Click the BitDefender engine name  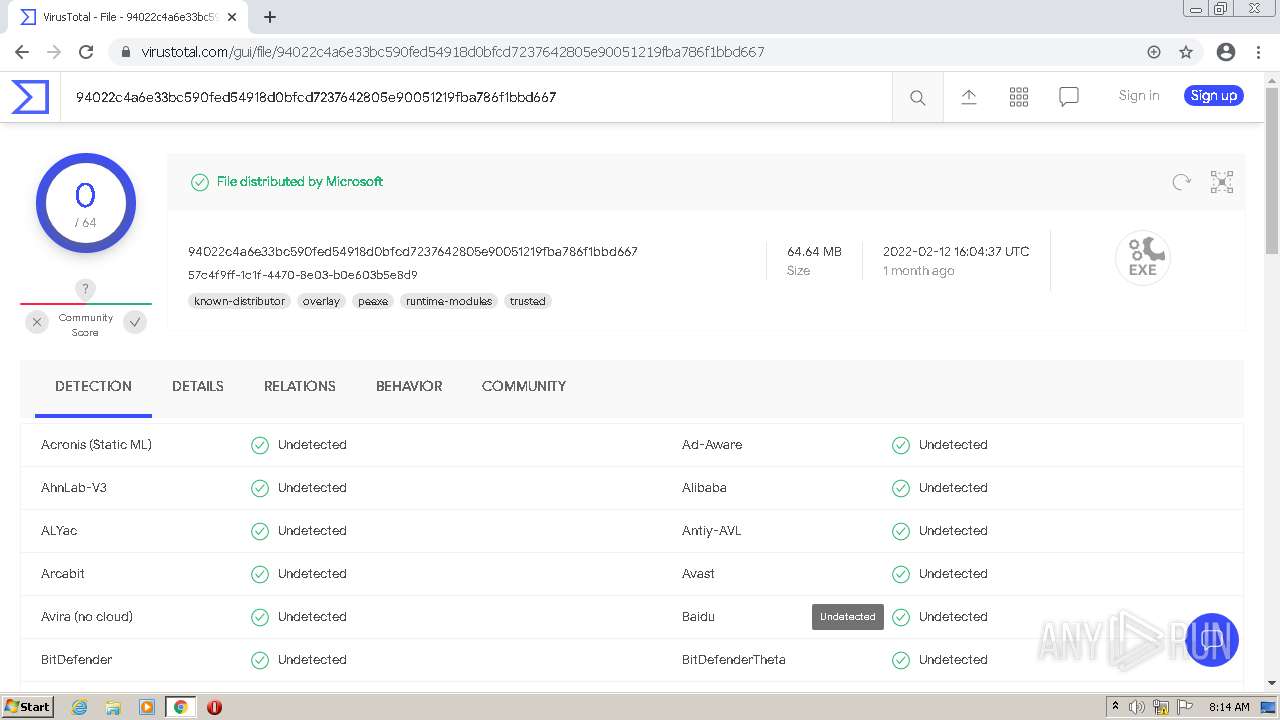click(x=77, y=660)
